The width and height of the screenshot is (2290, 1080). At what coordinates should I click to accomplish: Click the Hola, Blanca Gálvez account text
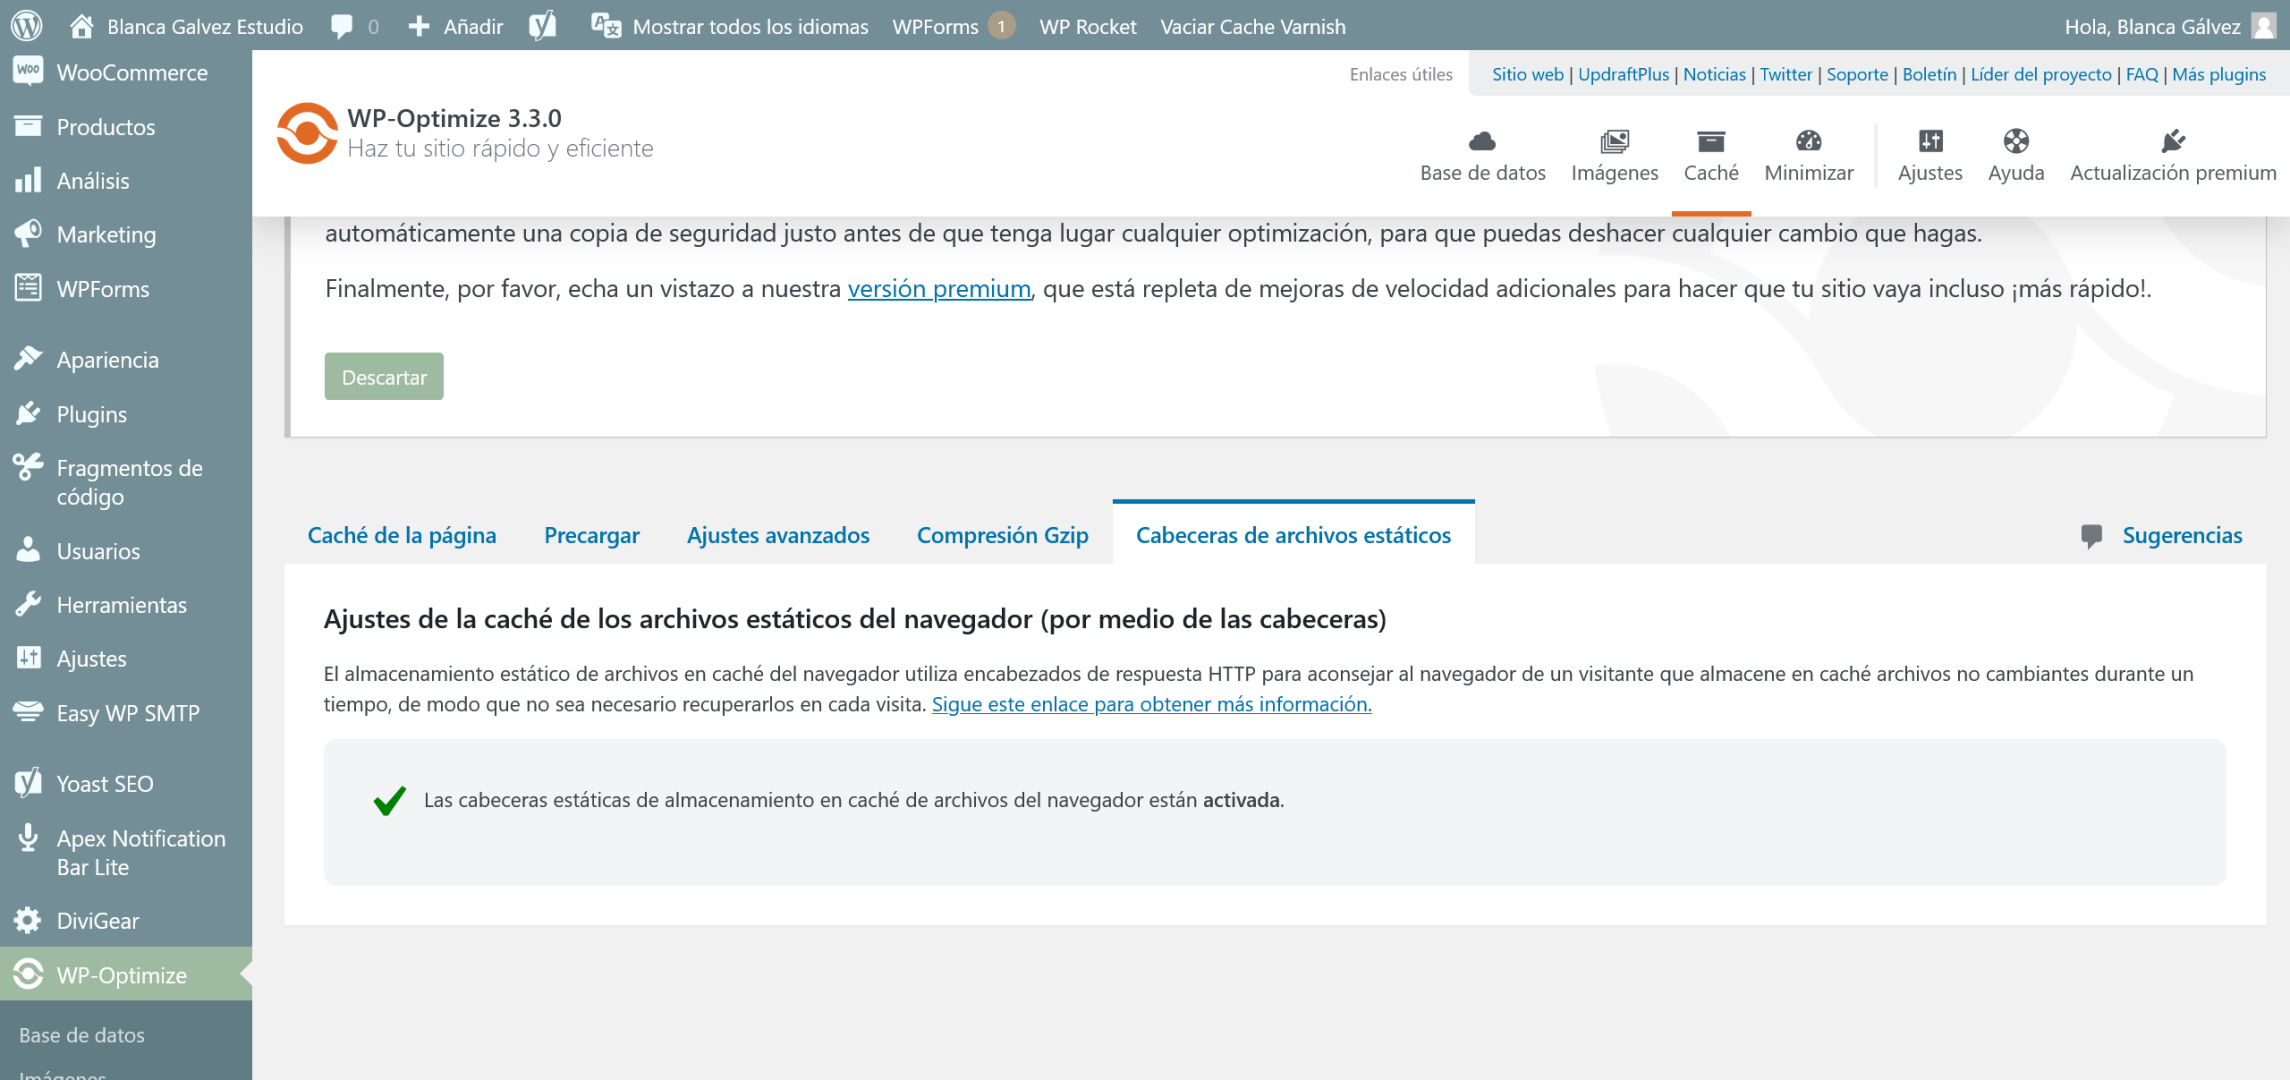point(2152,27)
